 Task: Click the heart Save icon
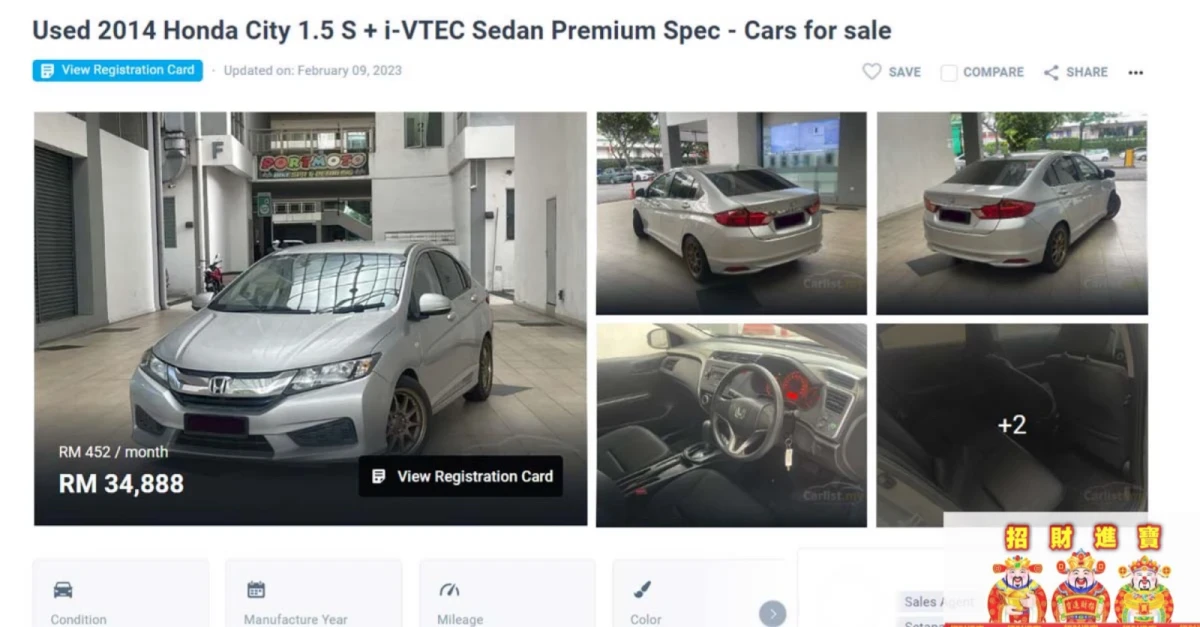(872, 72)
